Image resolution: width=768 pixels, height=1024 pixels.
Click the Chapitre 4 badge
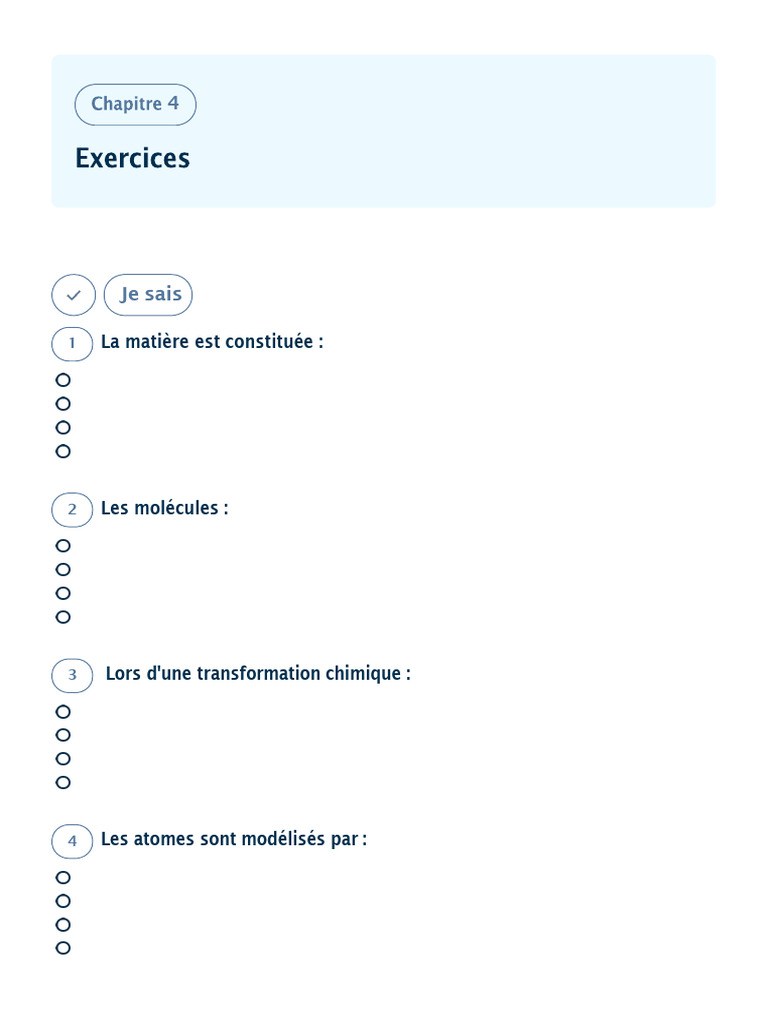coord(135,104)
